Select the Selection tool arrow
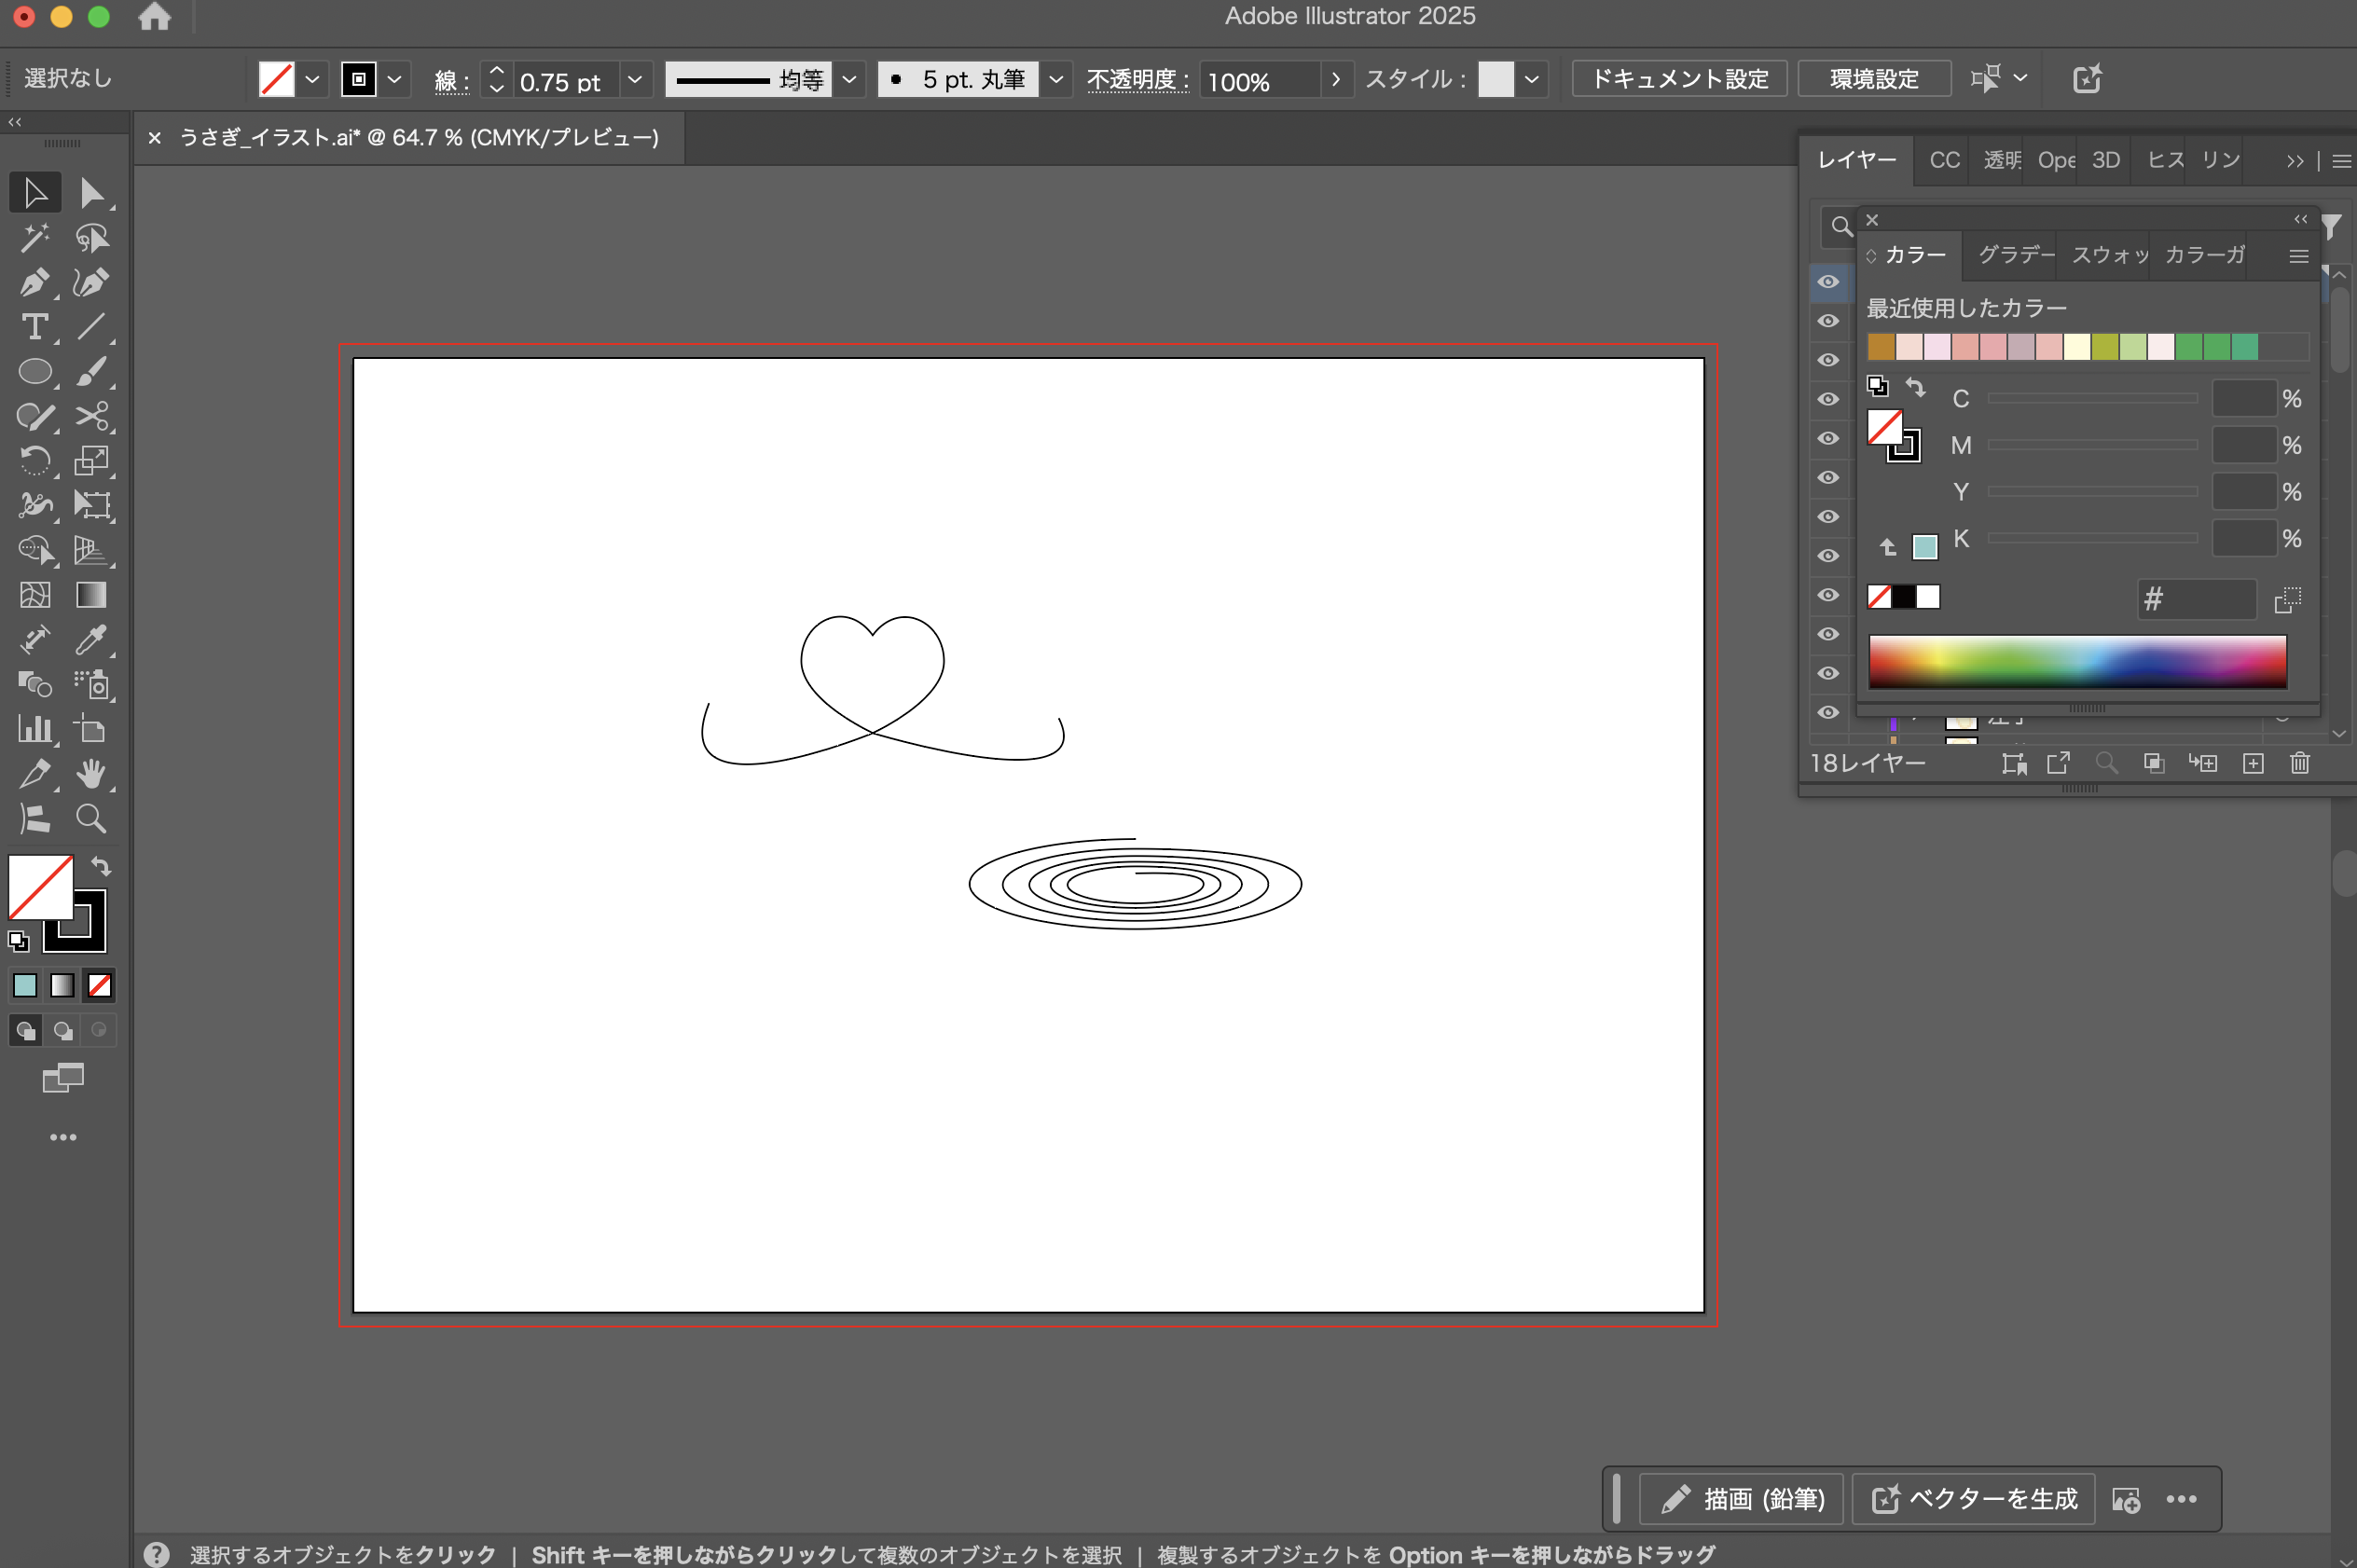The image size is (2357, 1568). point(35,192)
